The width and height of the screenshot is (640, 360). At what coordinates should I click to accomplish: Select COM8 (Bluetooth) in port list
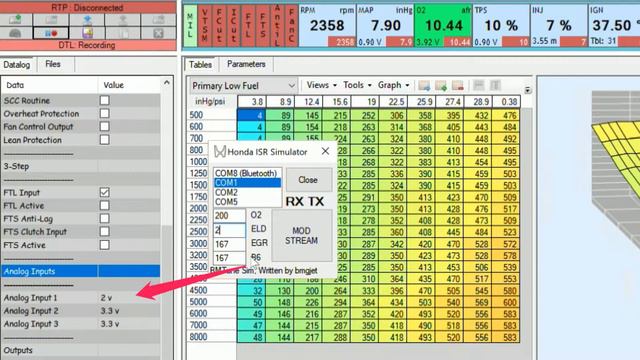[x=247, y=173]
